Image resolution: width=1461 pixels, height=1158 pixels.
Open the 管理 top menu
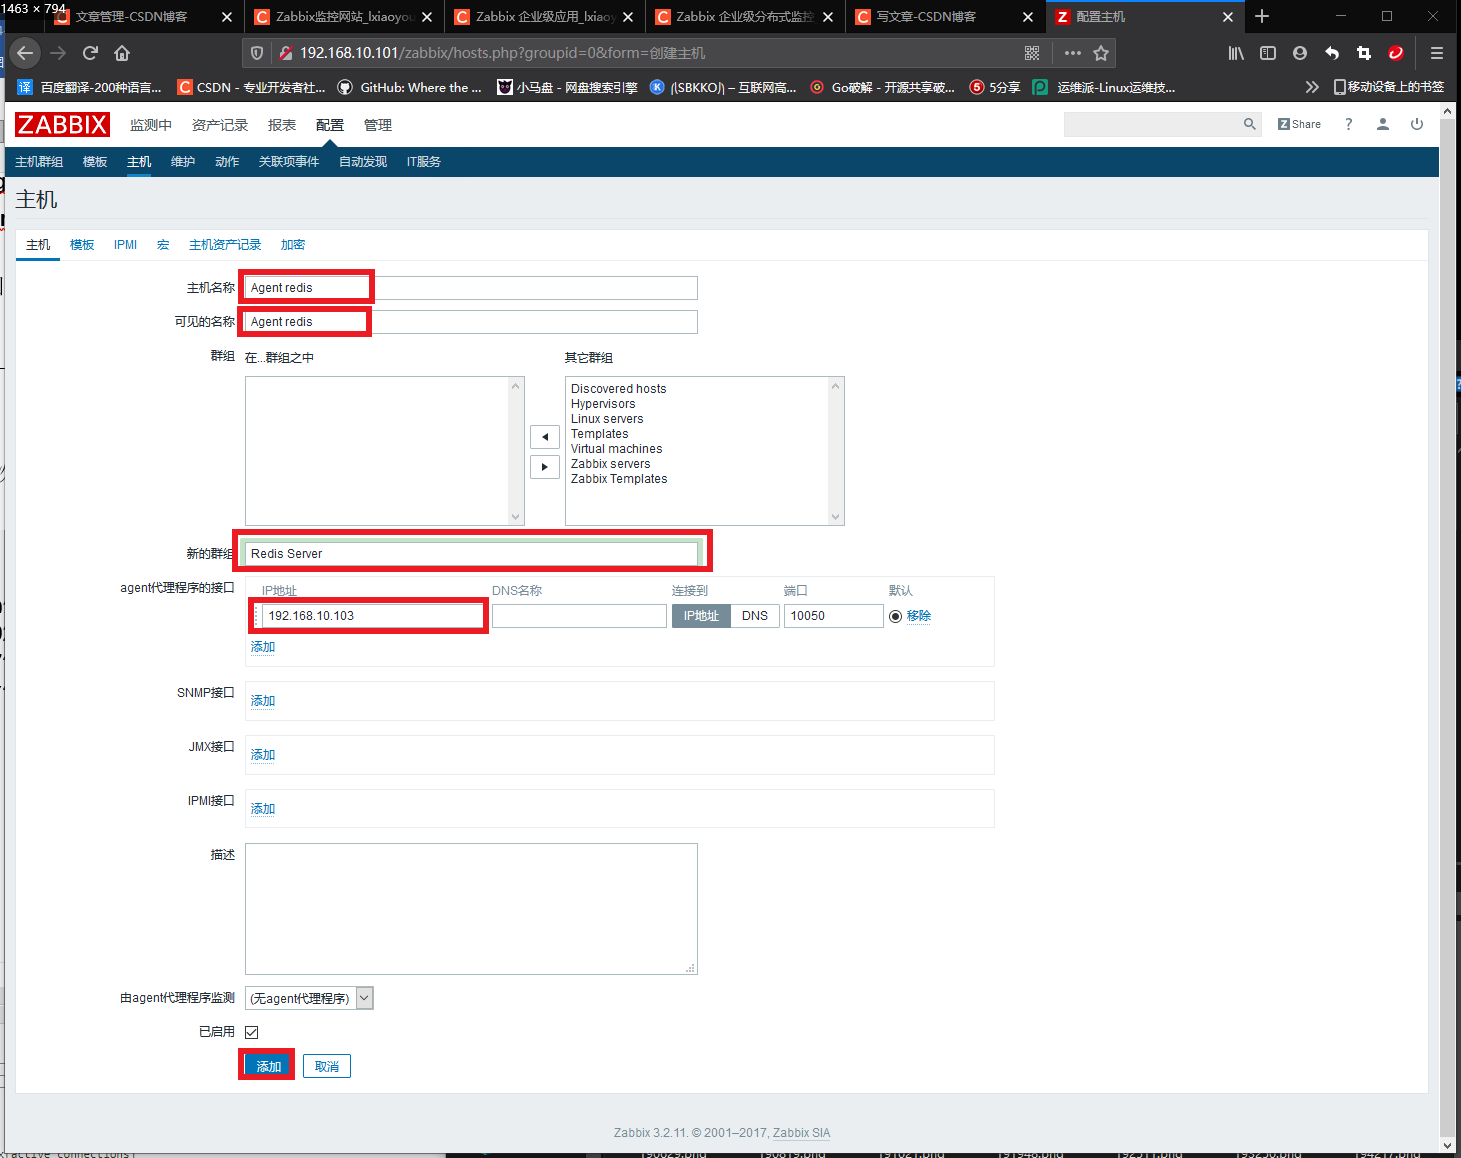(x=378, y=125)
